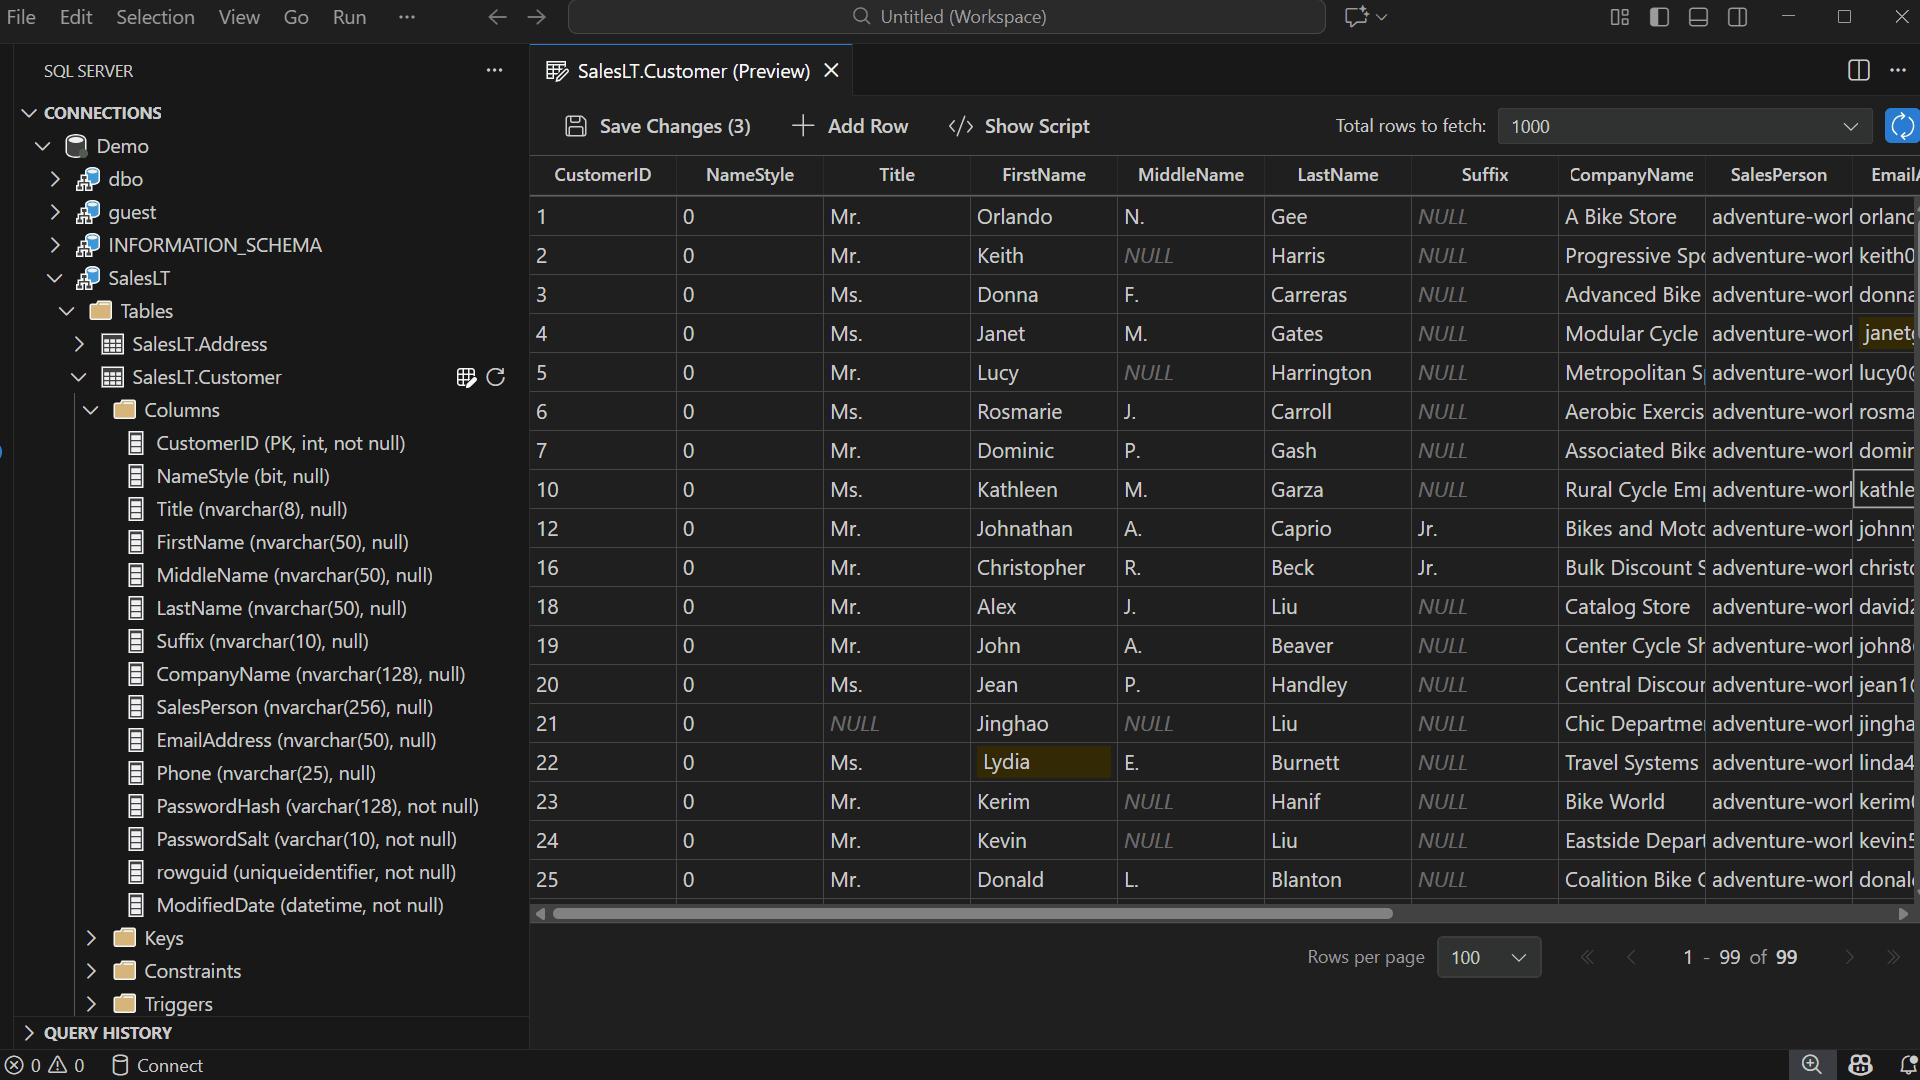Click the zoom icon in status bar
The width and height of the screenshot is (1920, 1080).
1811,1065
